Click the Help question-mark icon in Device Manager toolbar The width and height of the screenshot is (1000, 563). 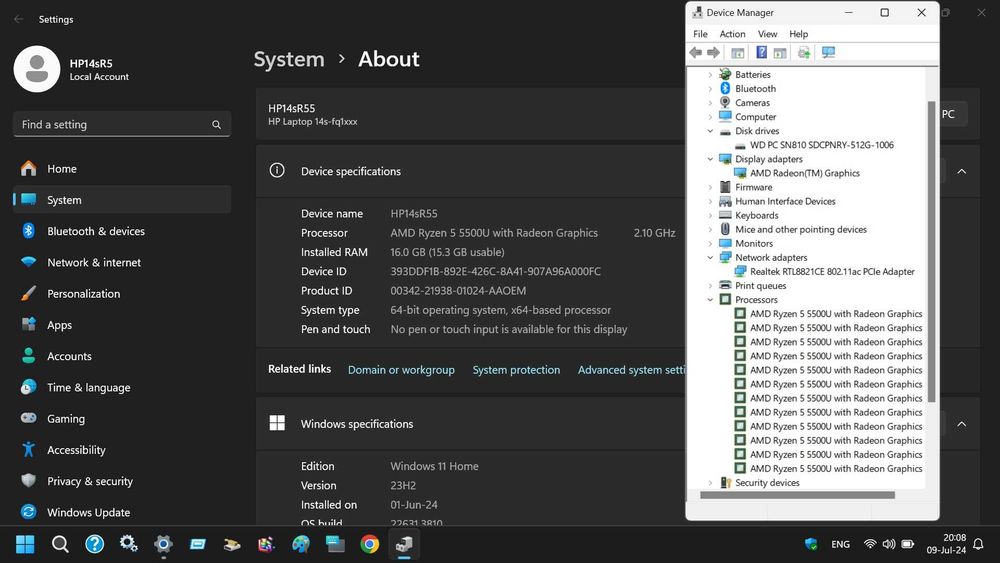pyautogui.click(x=761, y=52)
